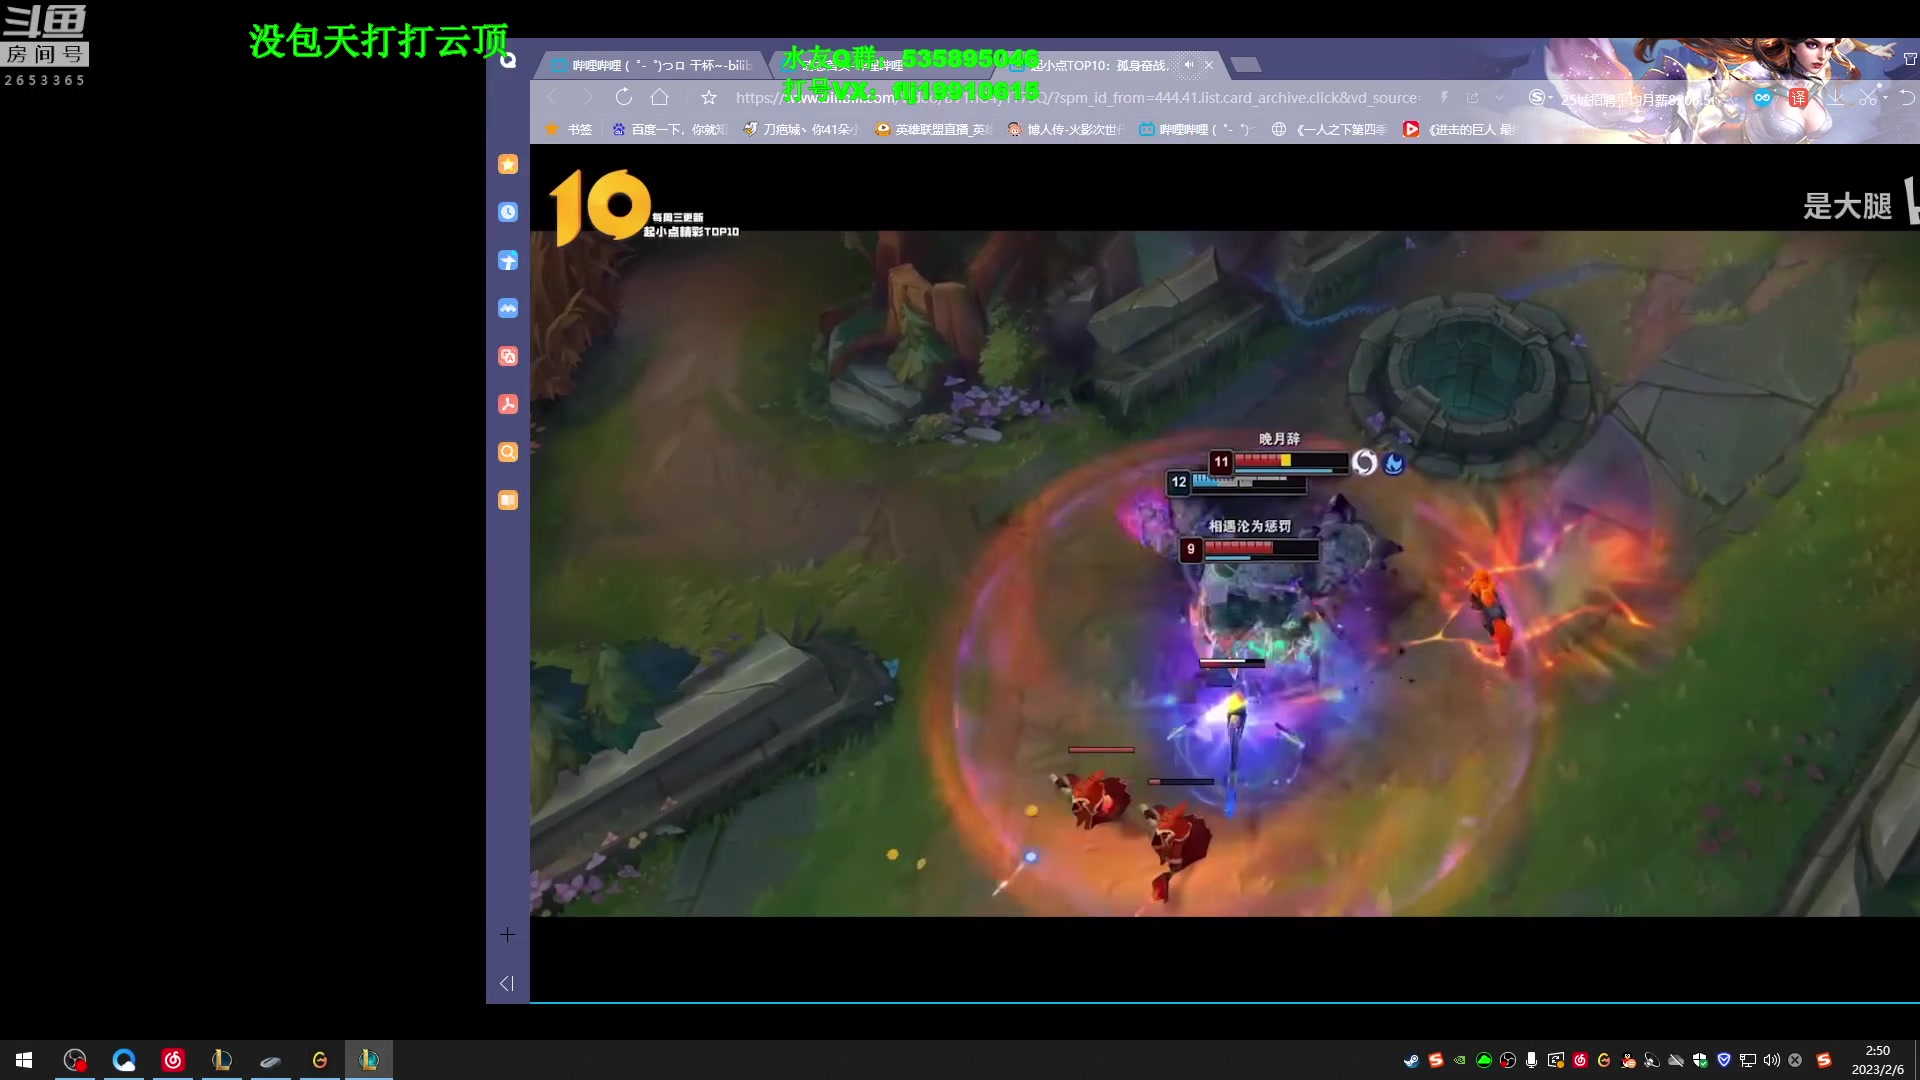Open League of Legends client taskbar icon
1920x1080 pixels.
[222, 1060]
